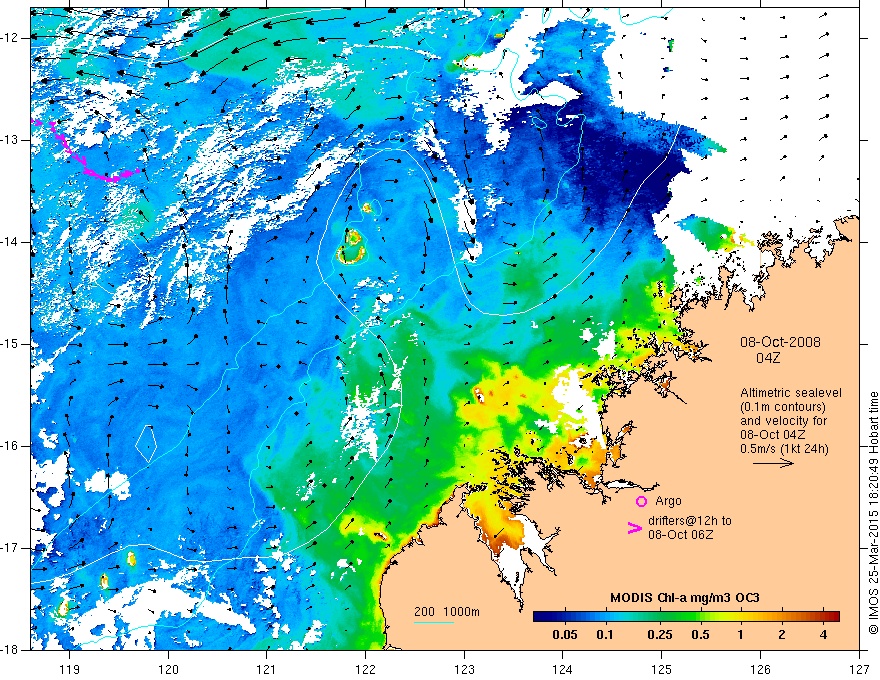Click the 'and velocity for' caption line

click(783, 420)
